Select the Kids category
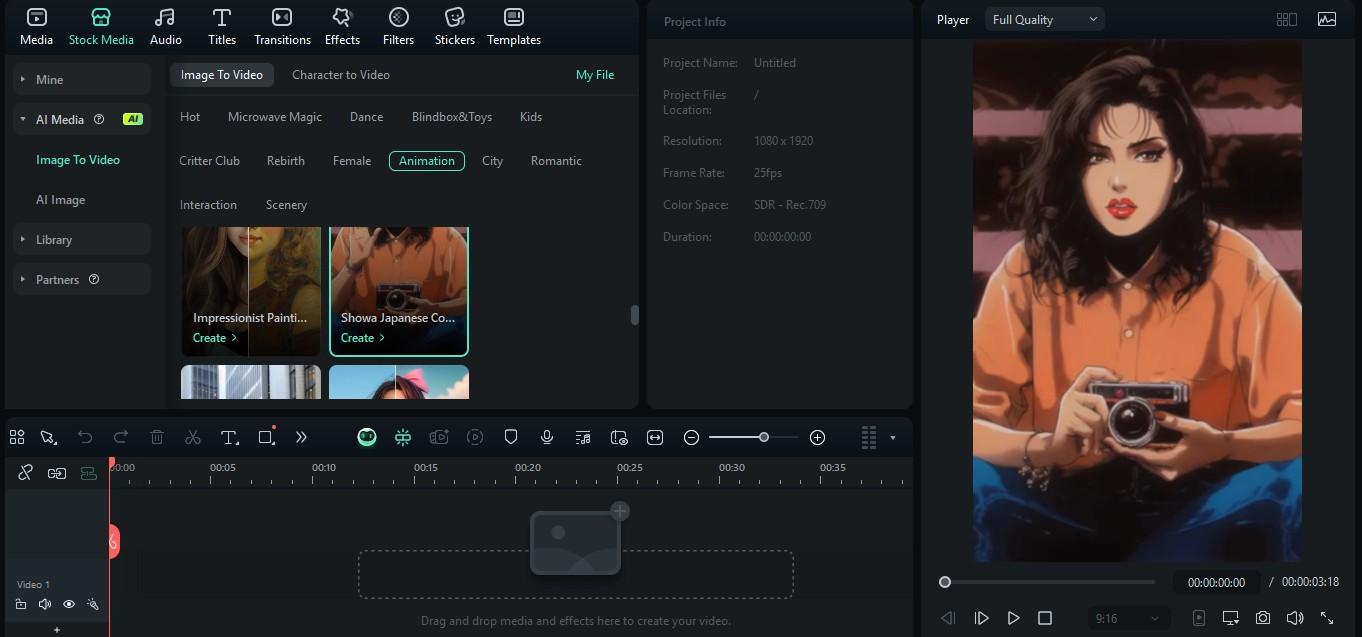The width and height of the screenshot is (1362, 637). point(531,117)
